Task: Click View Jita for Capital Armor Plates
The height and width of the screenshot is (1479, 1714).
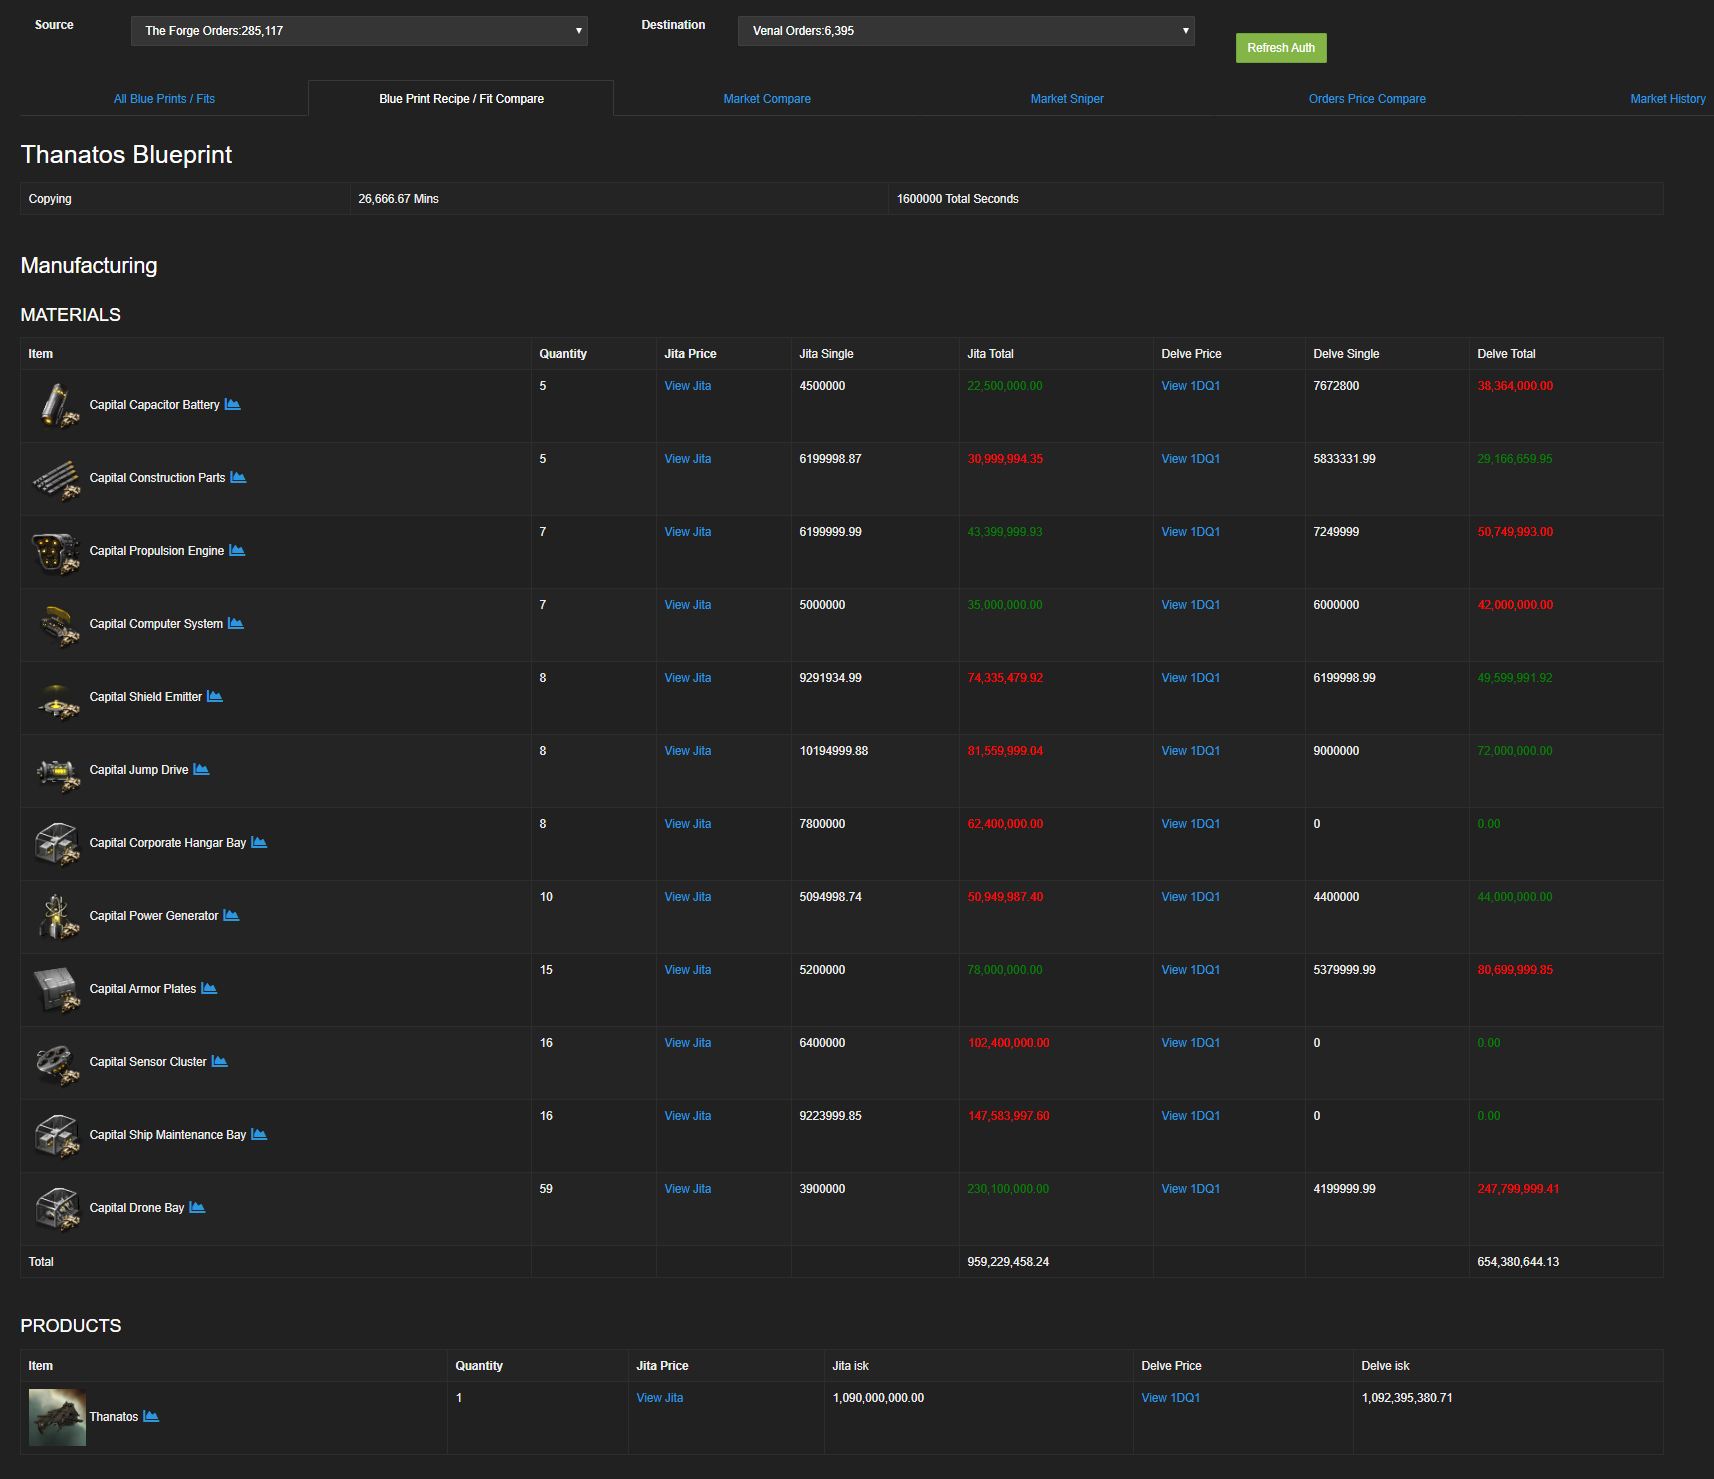Action: 688,970
